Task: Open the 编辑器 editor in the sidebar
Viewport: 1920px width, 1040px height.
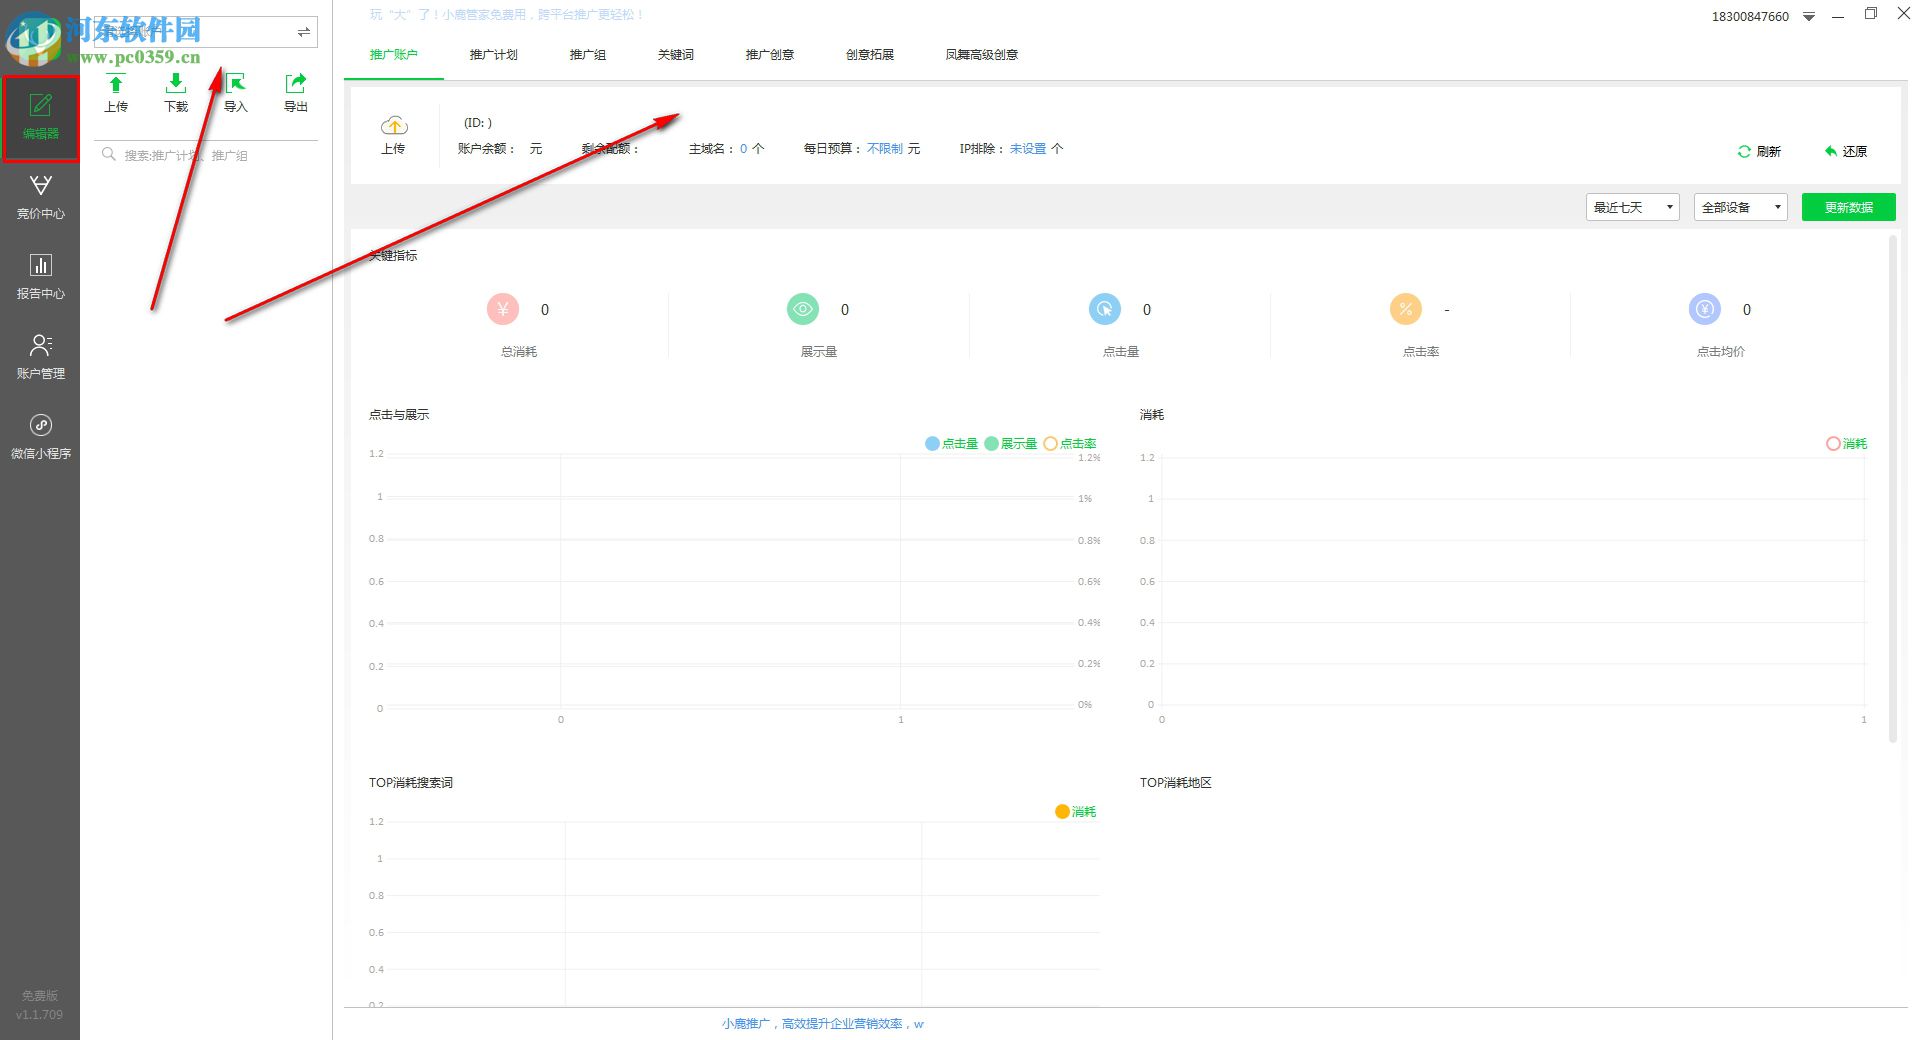Action: click(40, 117)
